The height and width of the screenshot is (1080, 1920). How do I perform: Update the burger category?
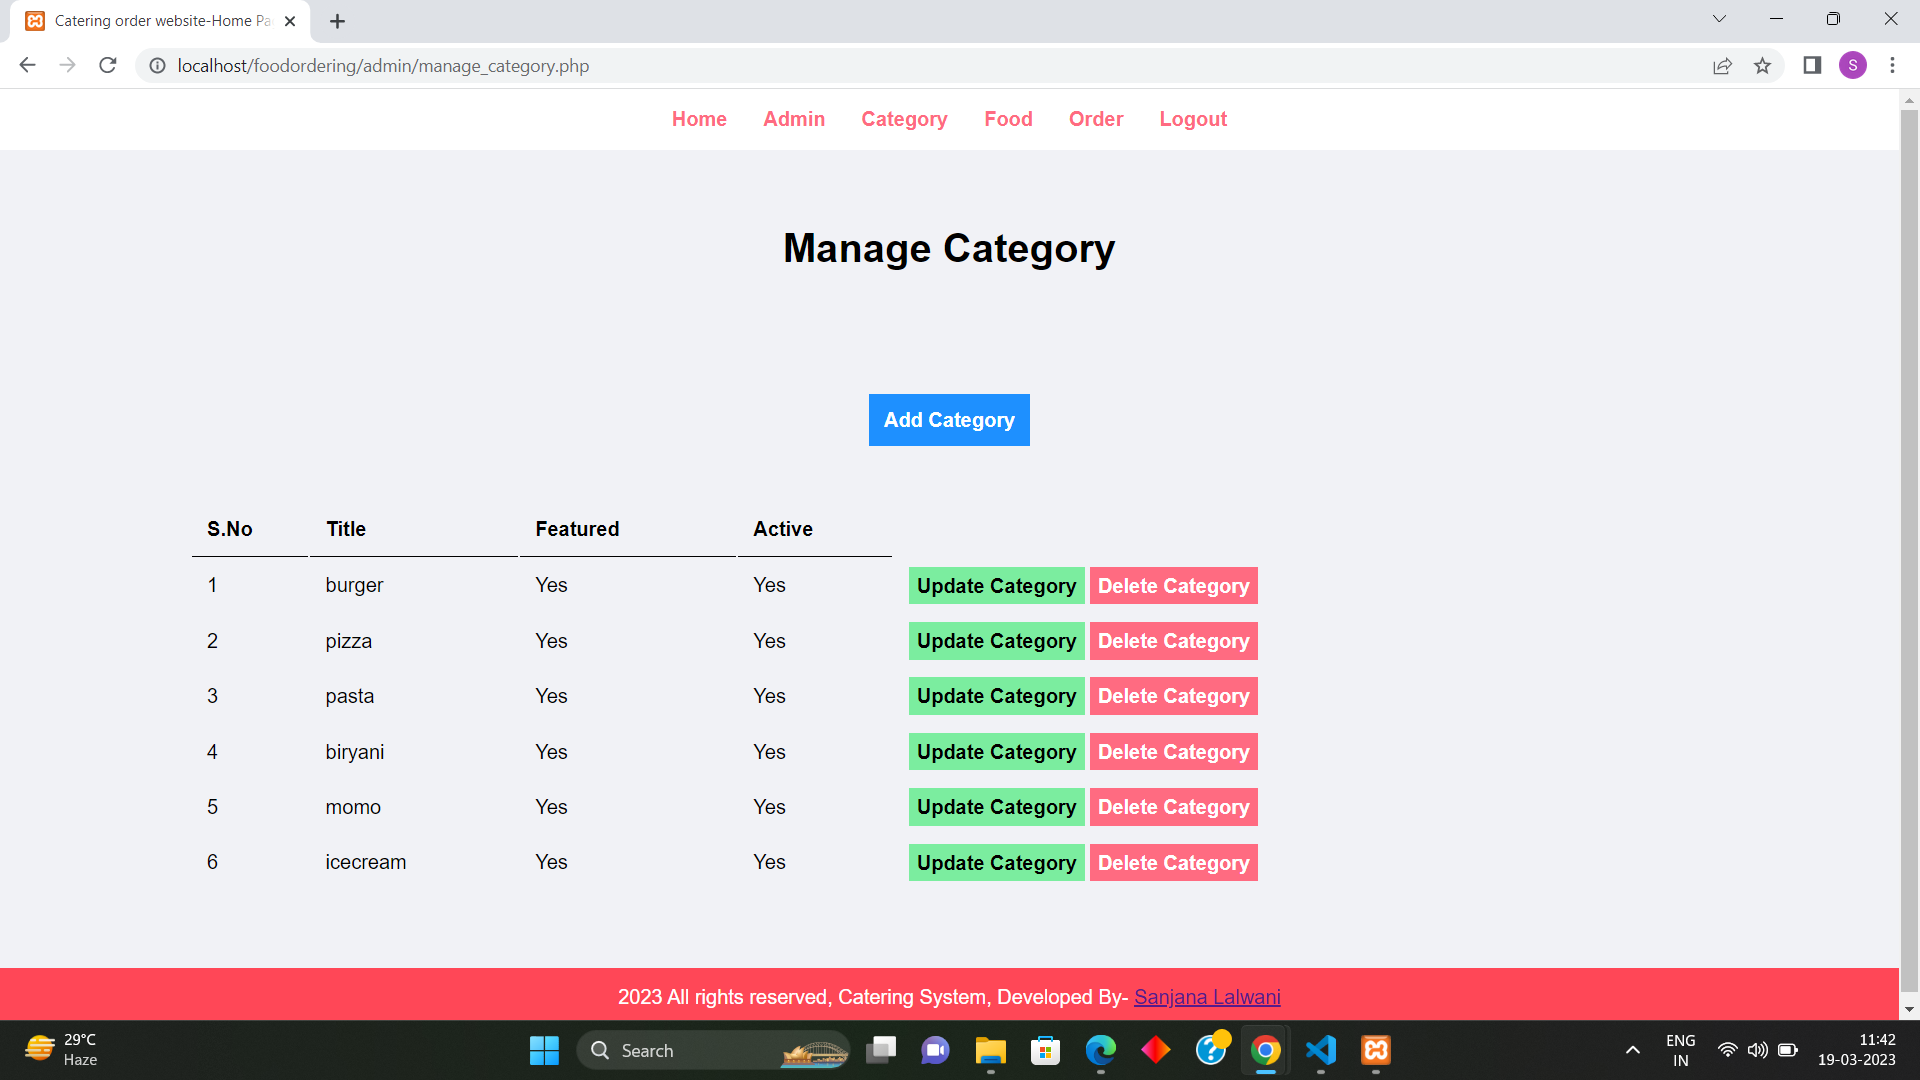click(995, 585)
